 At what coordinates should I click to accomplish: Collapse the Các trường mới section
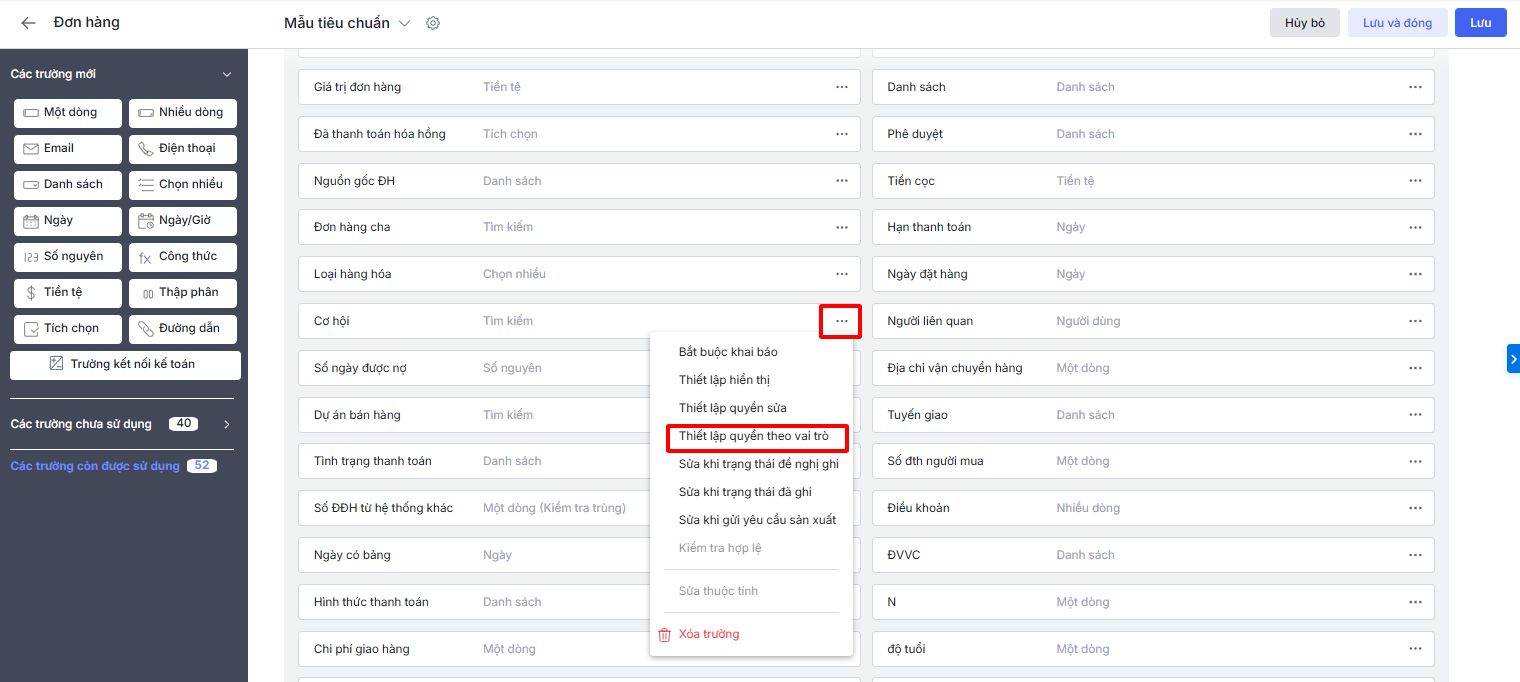(227, 75)
